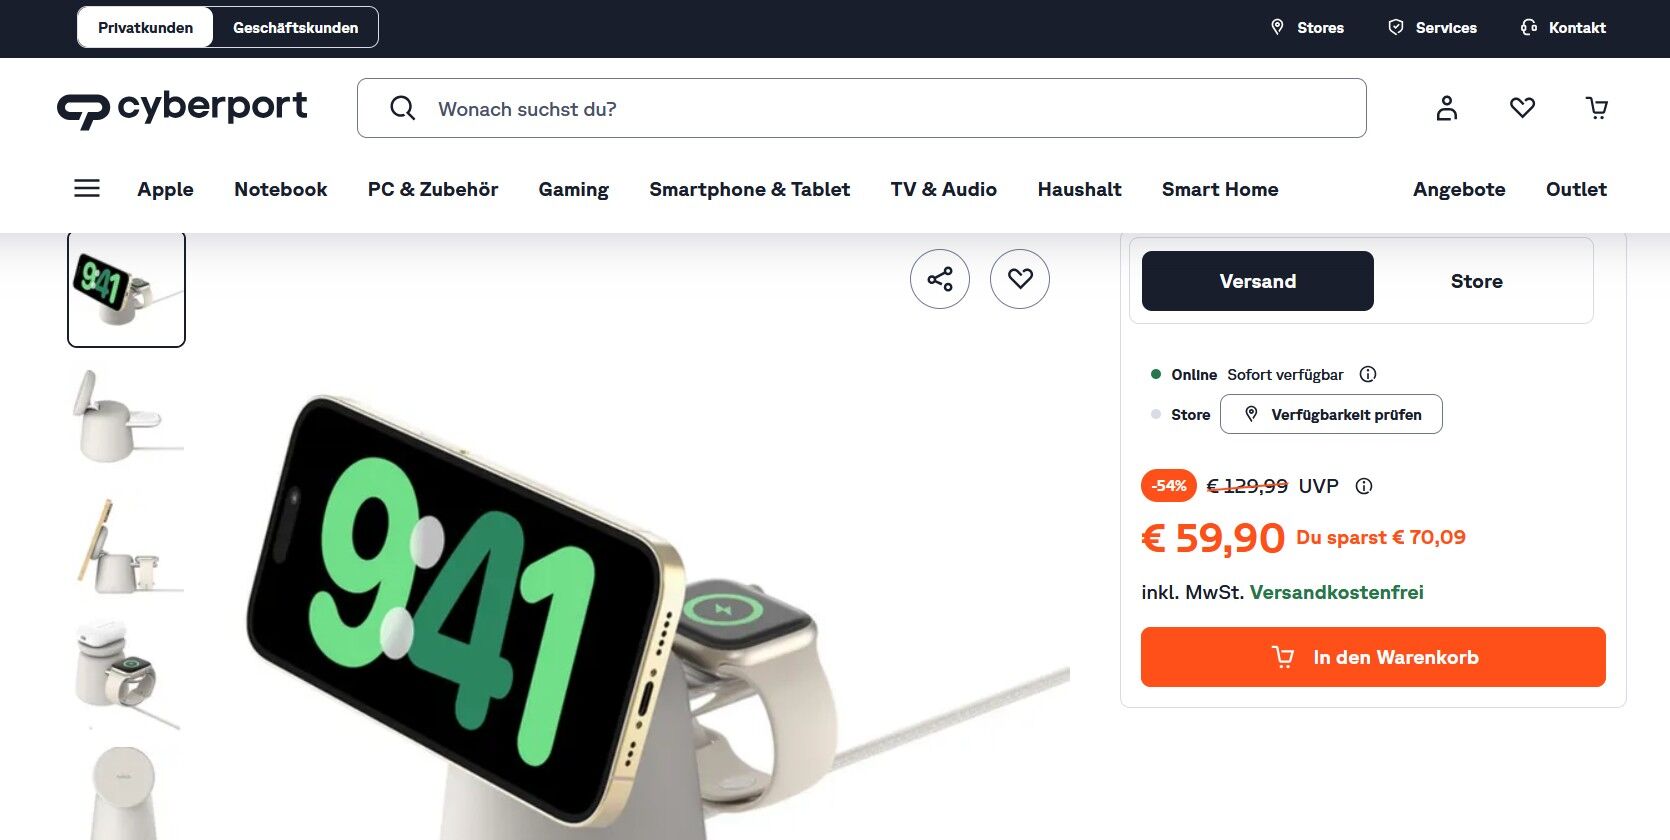Open the hamburger navigation menu
The width and height of the screenshot is (1670, 840).
87,188
